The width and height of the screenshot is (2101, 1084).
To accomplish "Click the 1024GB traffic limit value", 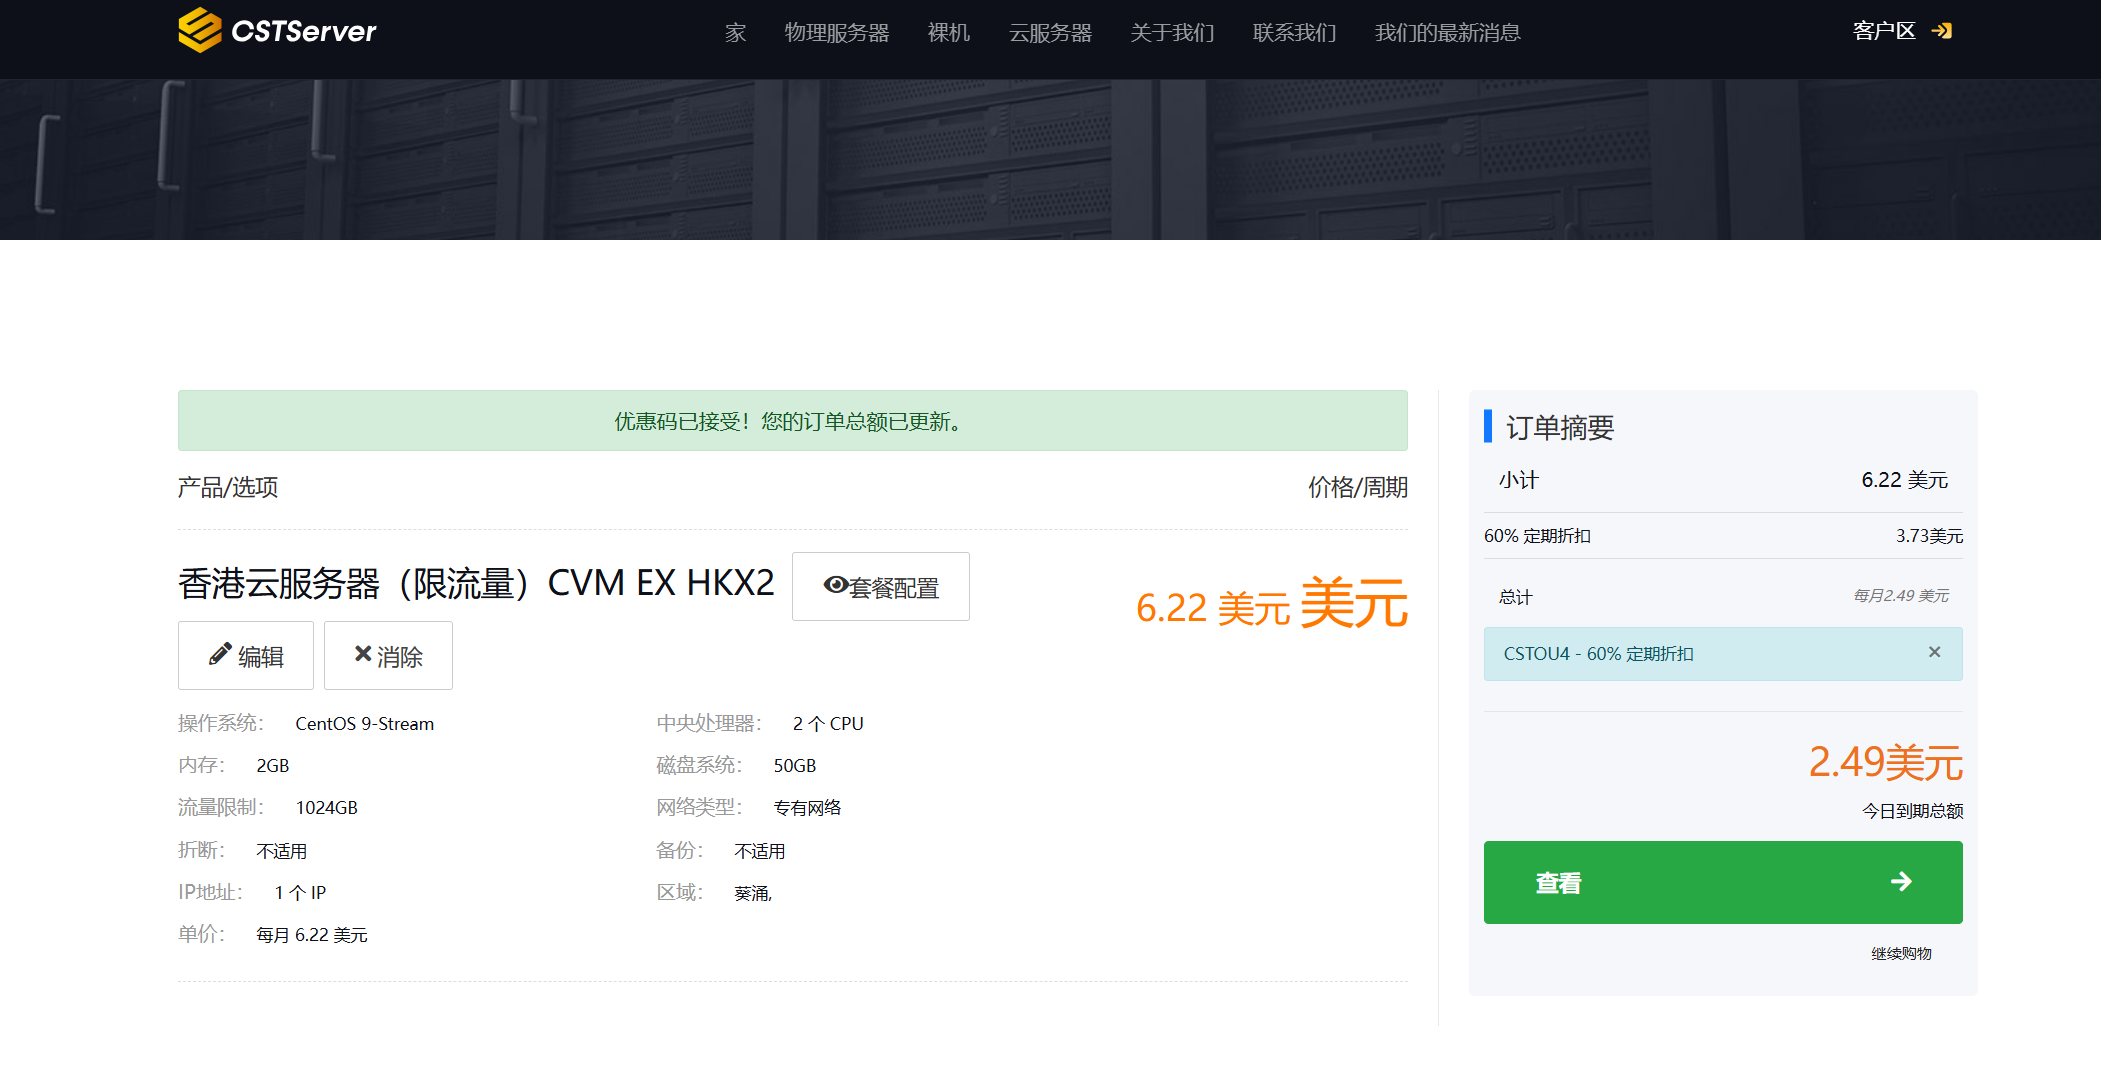I will tap(326, 808).
